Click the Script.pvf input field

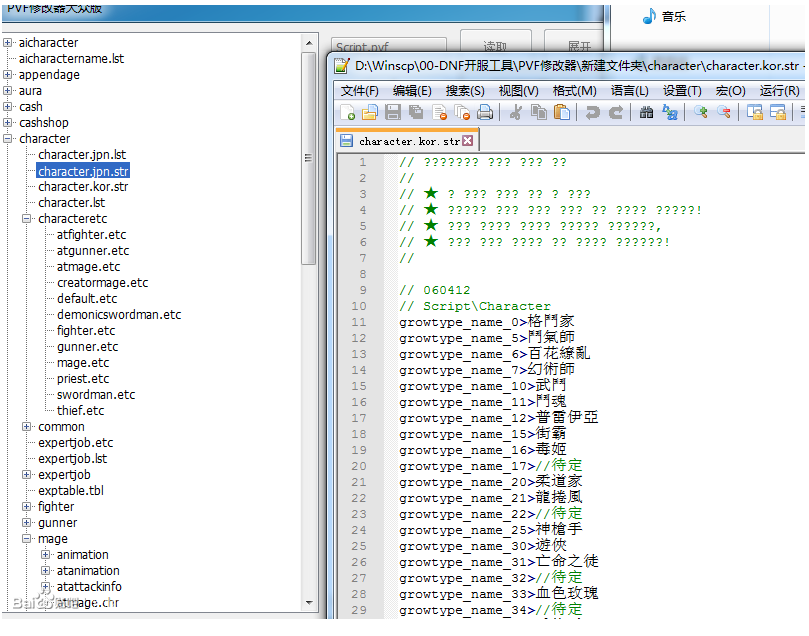click(389, 44)
